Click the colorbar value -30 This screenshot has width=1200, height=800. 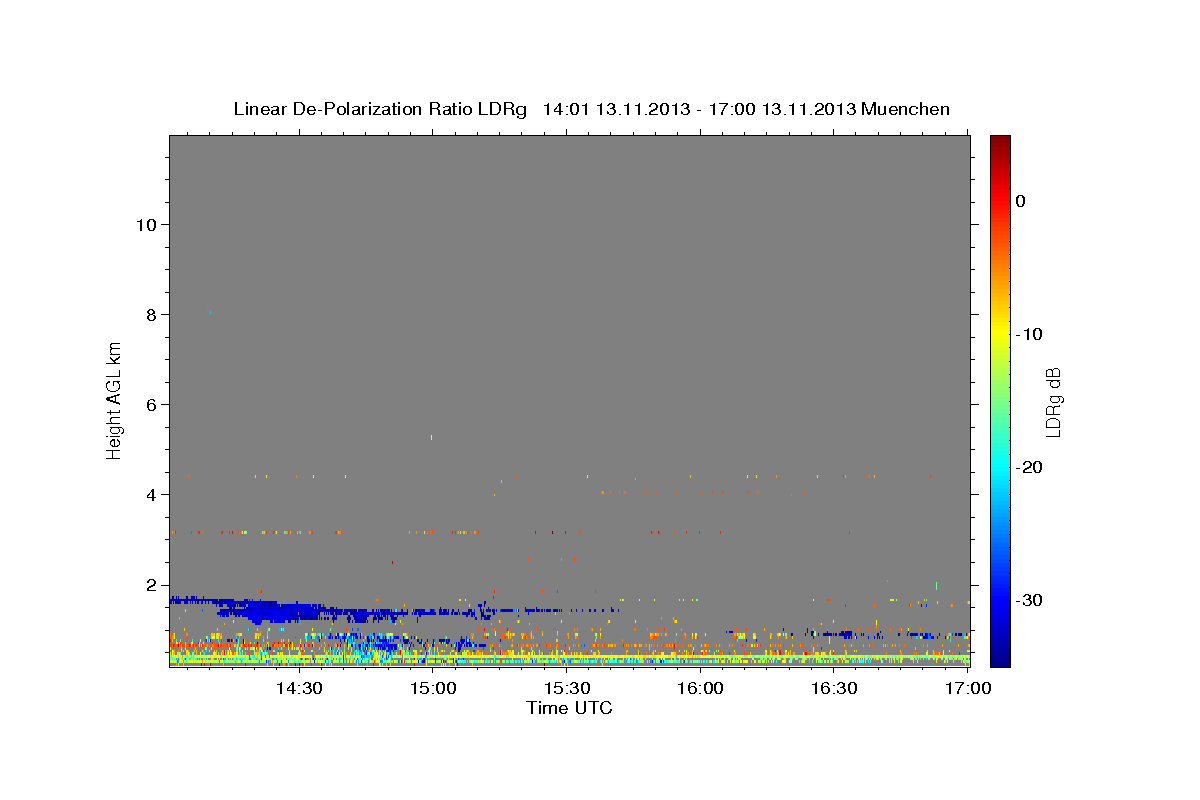(x=1030, y=600)
